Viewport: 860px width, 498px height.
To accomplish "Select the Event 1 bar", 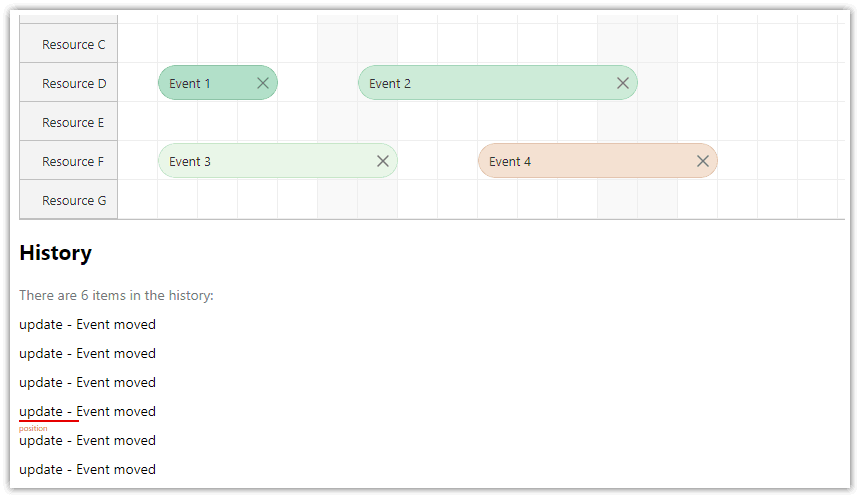I will pyautogui.click(x=218, y=83).
